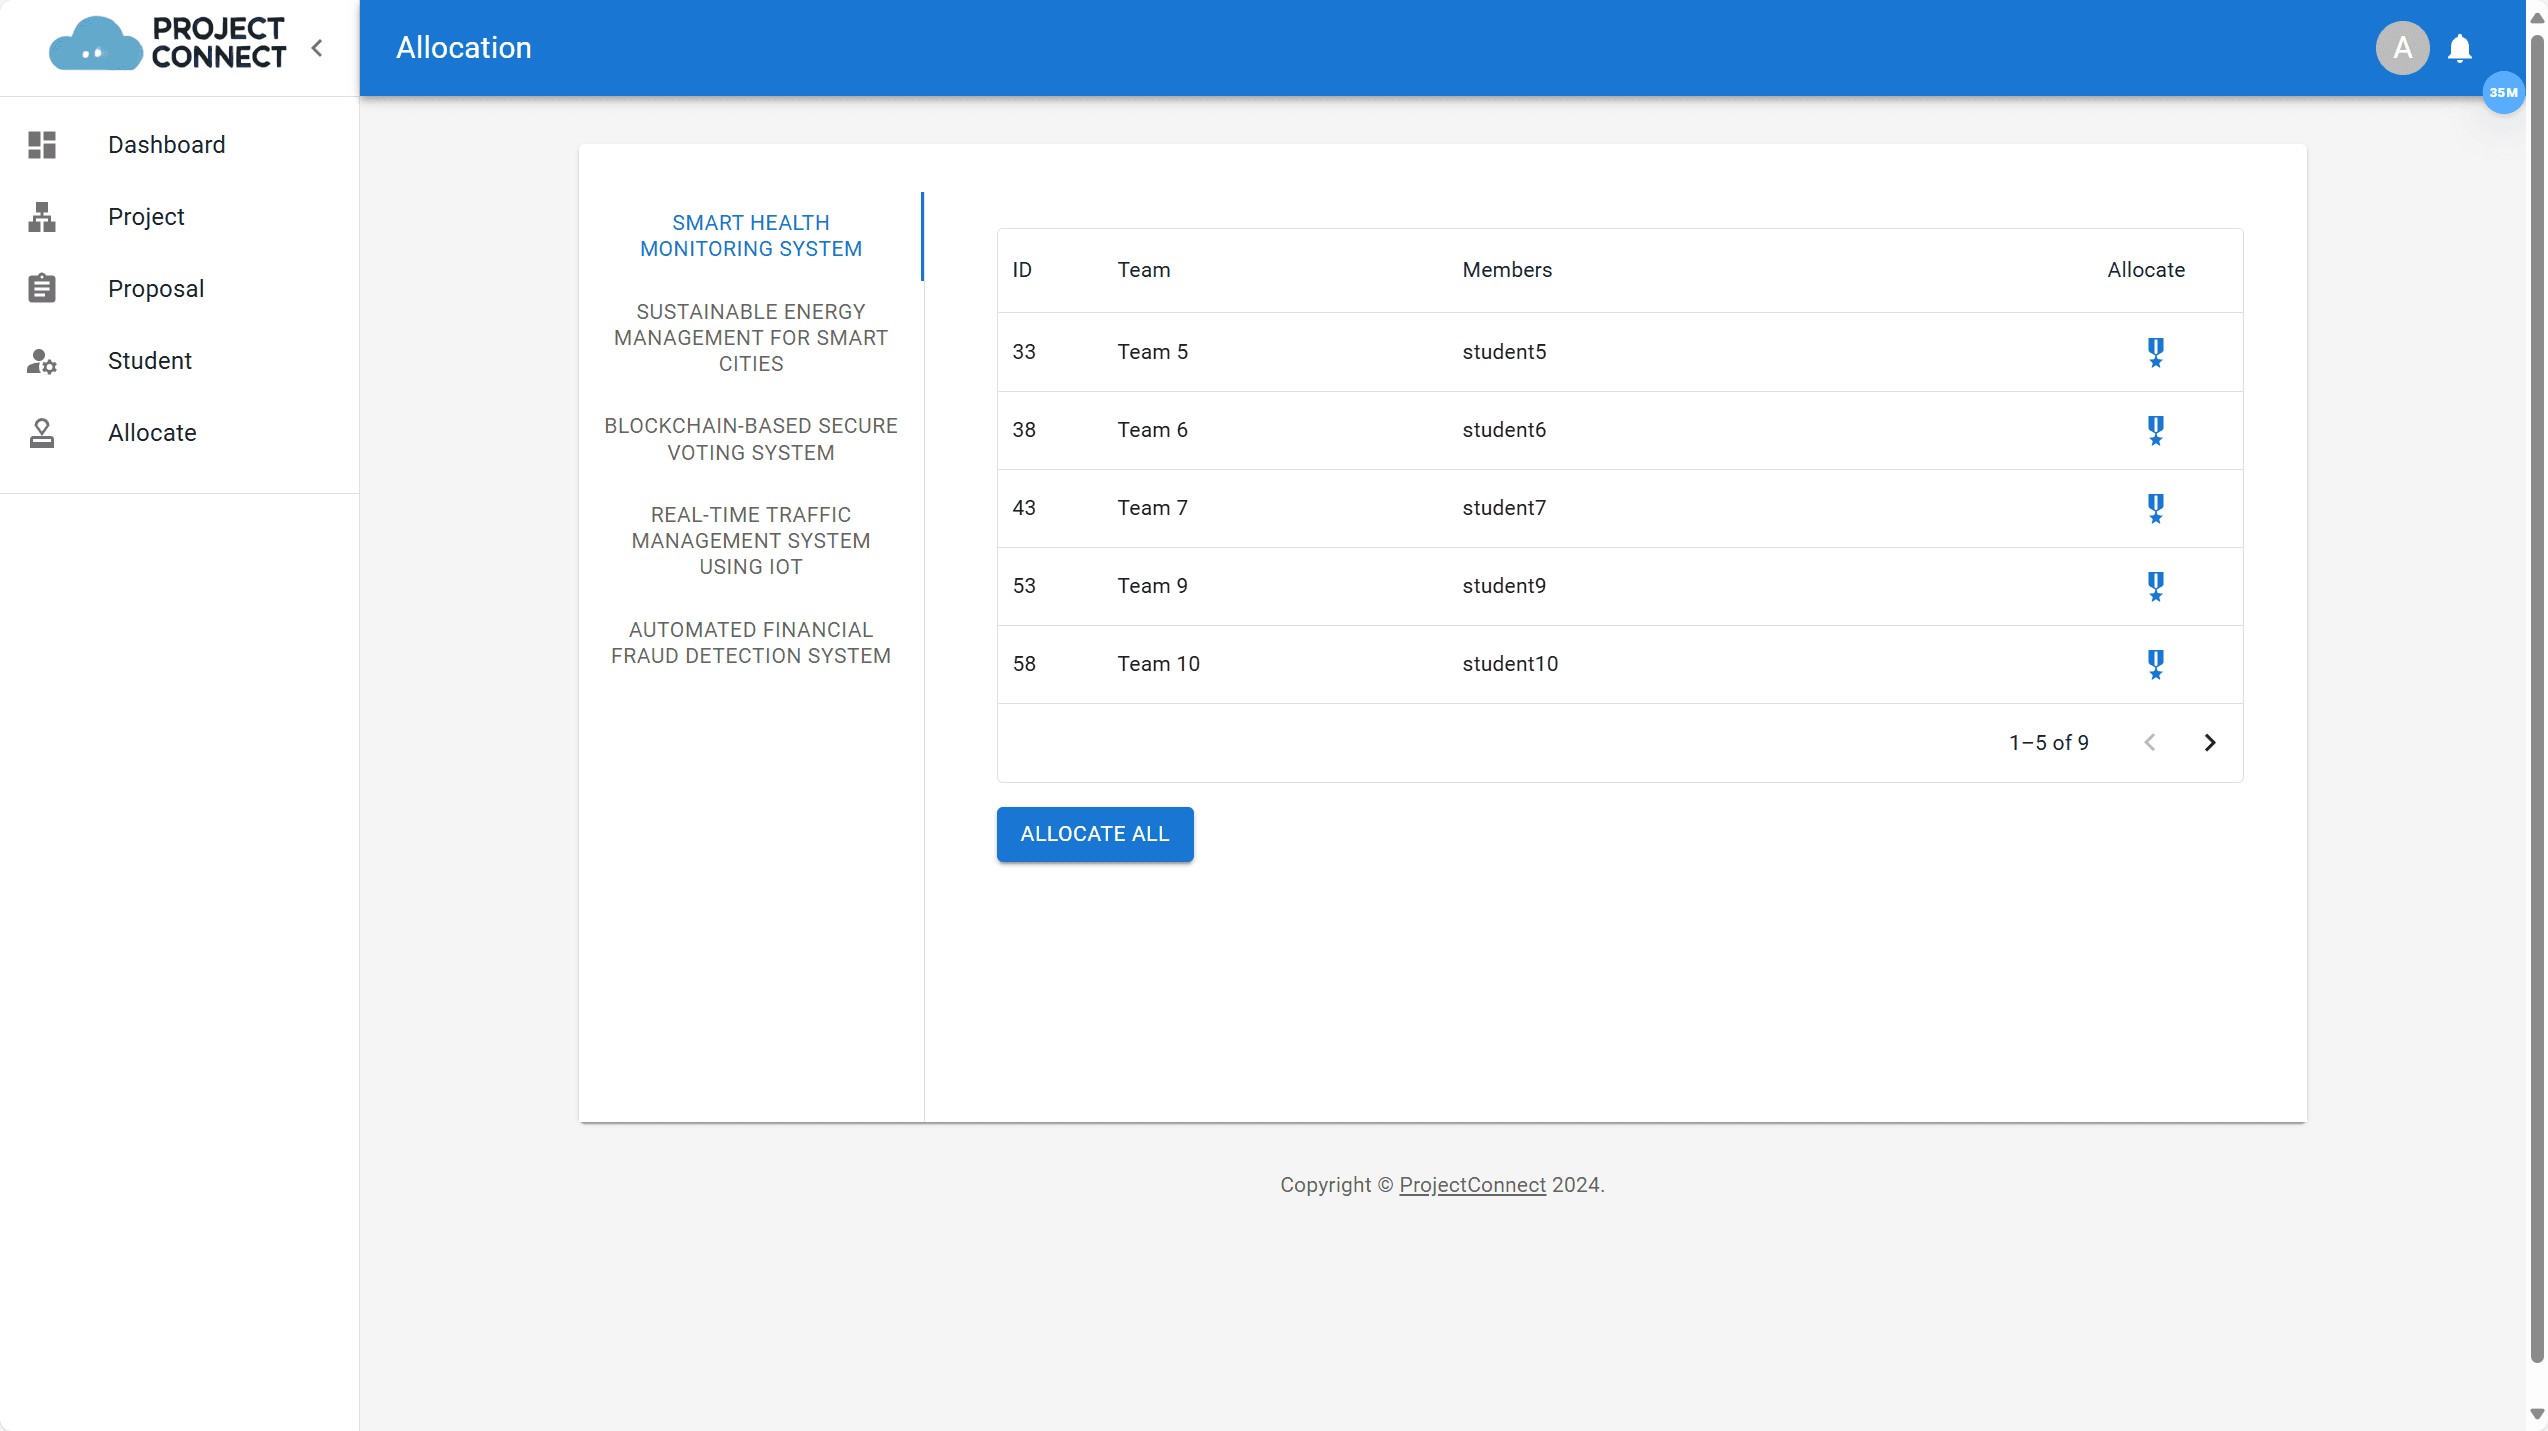The width and height of the screenshot is (2548, 1431).
Task: Click the Student icon in the sidebar
Action: coord(42,361)
